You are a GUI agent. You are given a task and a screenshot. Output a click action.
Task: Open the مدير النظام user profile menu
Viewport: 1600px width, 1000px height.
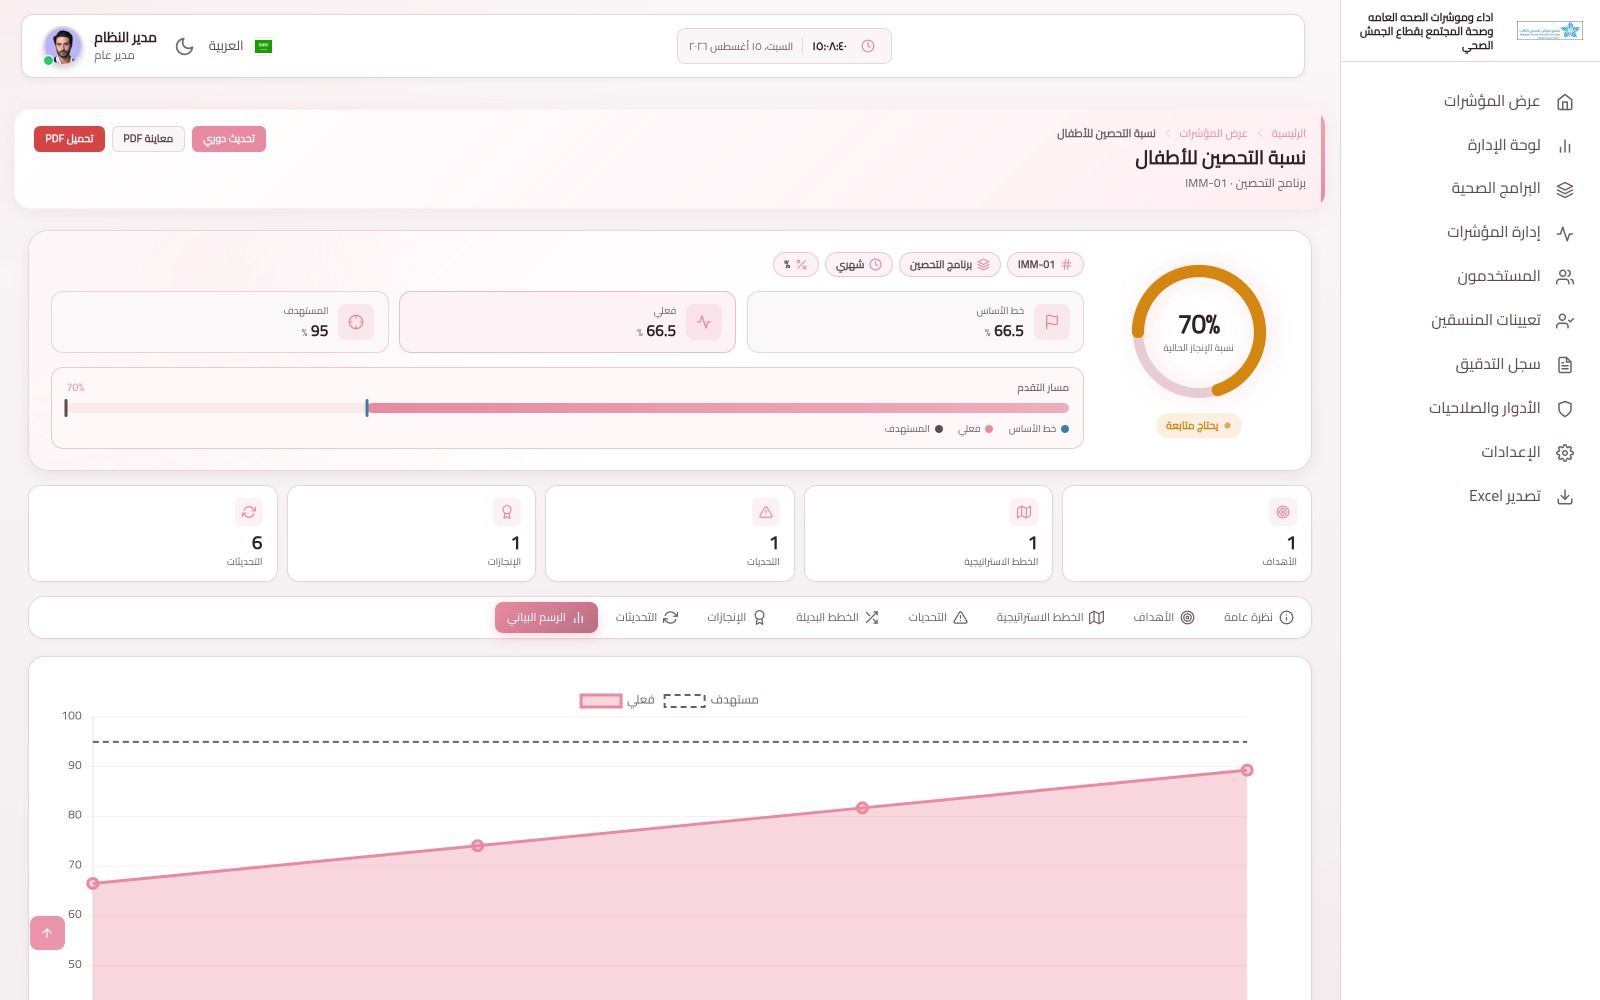click(x=101, y=46)
